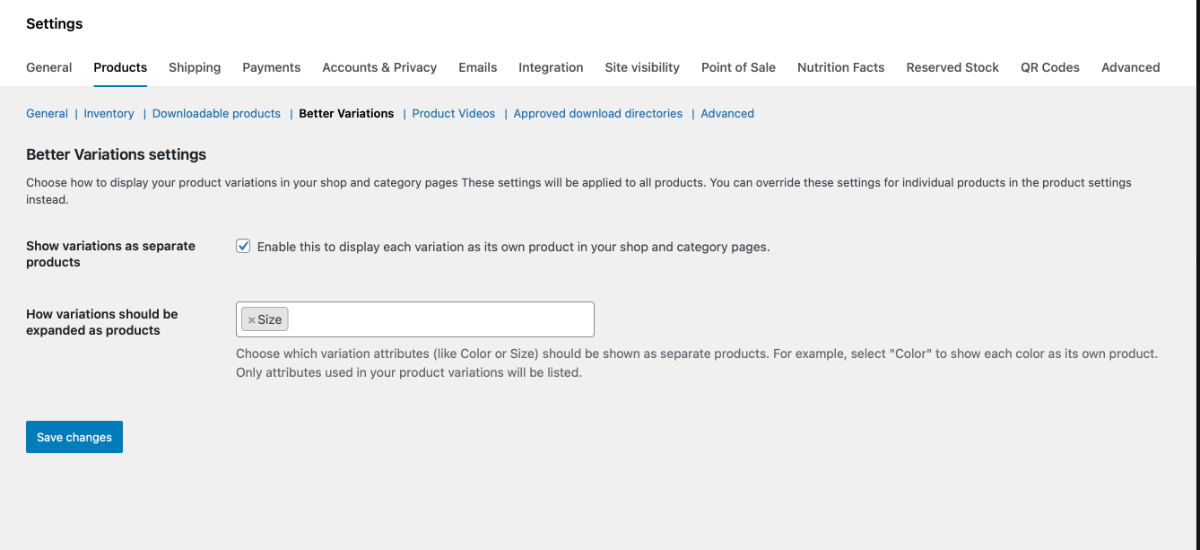
Task: Open the Advanced products sub-section link
Action: point(727,113)
